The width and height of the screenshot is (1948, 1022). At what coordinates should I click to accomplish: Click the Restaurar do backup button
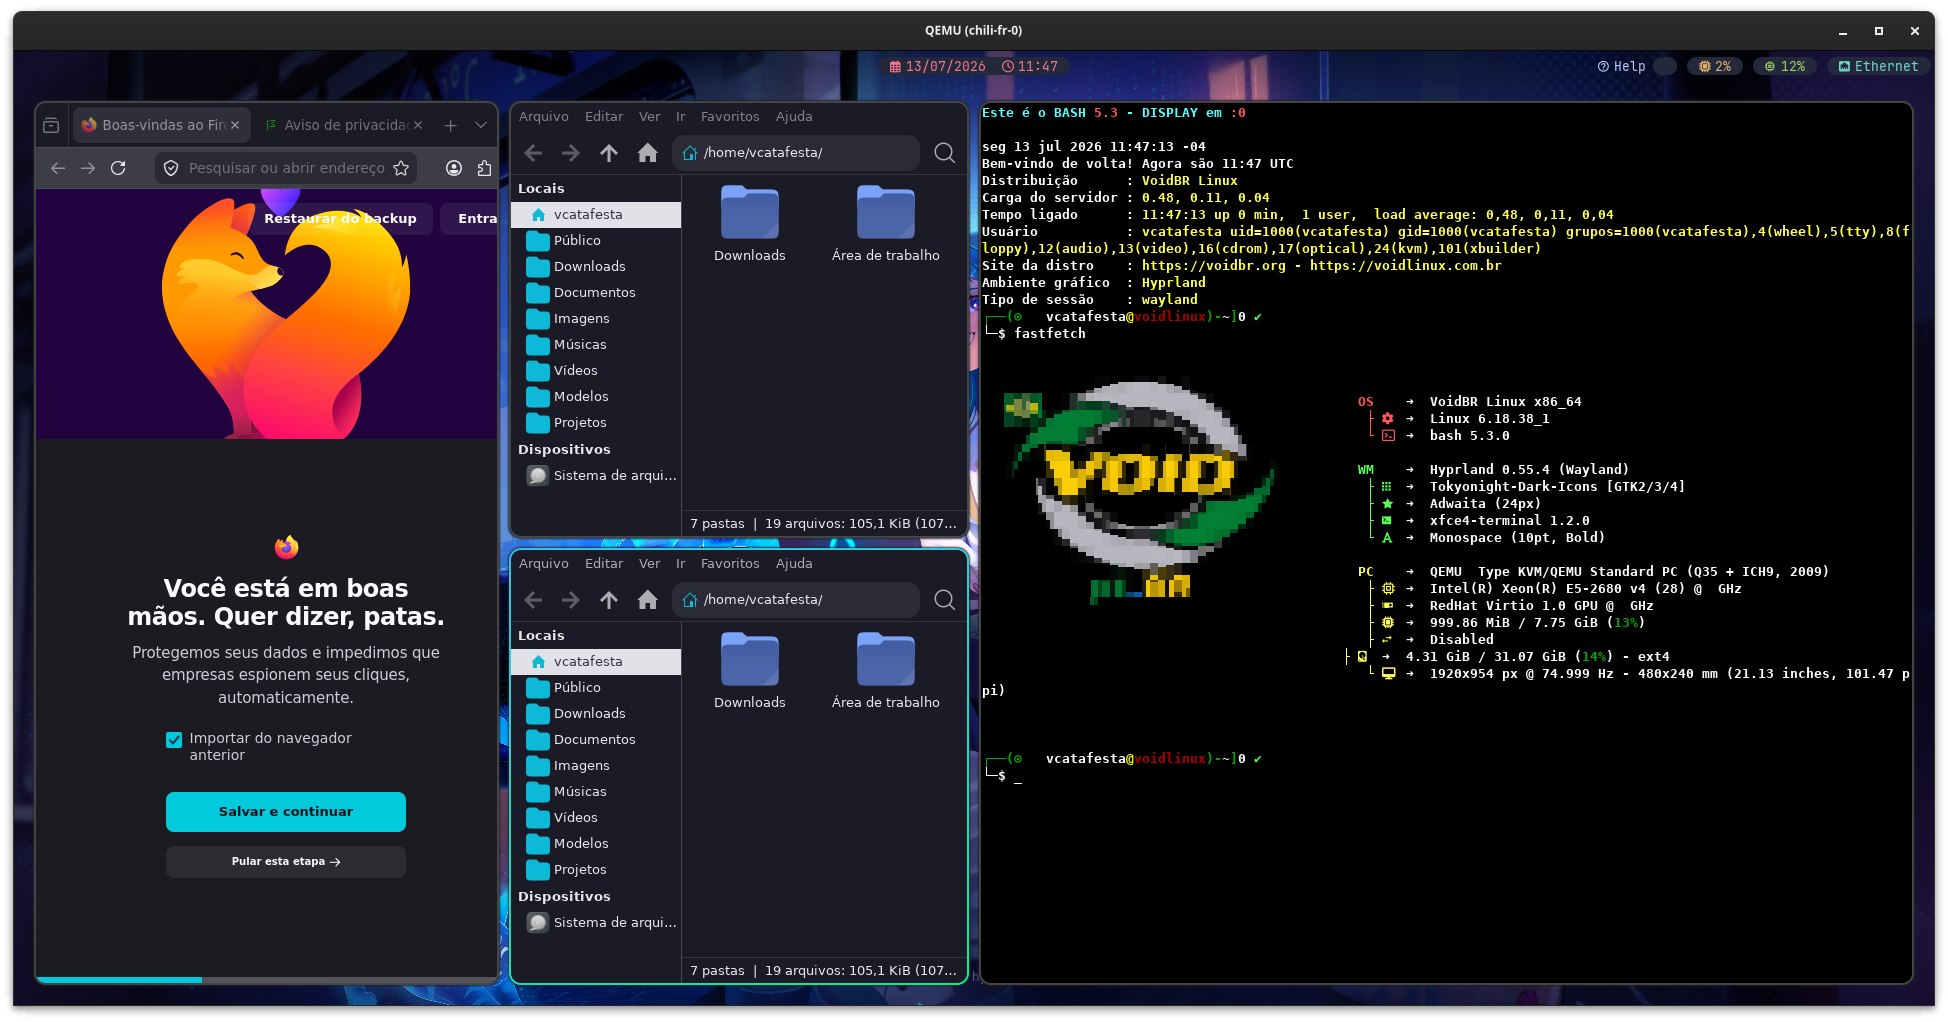click(x=340, y=218)
